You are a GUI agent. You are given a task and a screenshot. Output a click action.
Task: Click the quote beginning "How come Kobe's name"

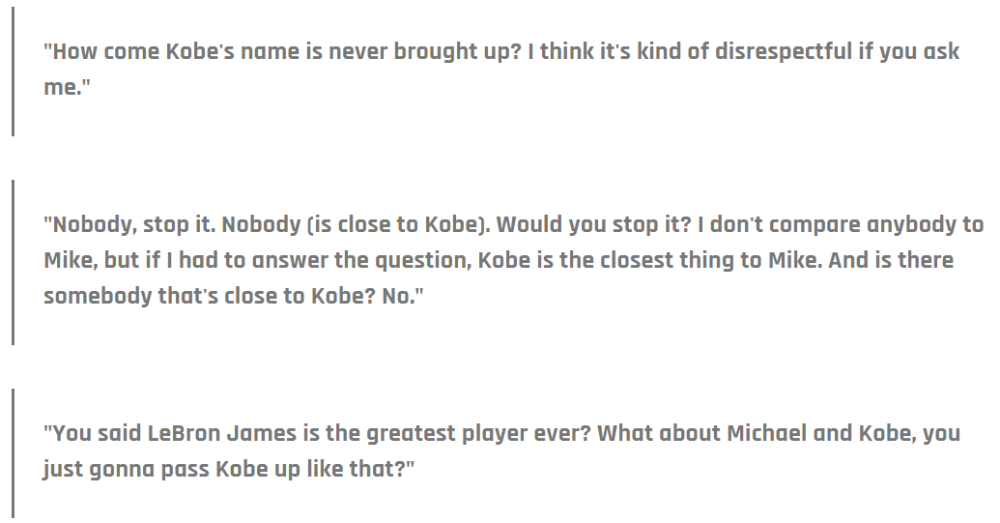[x=501, y=69]
